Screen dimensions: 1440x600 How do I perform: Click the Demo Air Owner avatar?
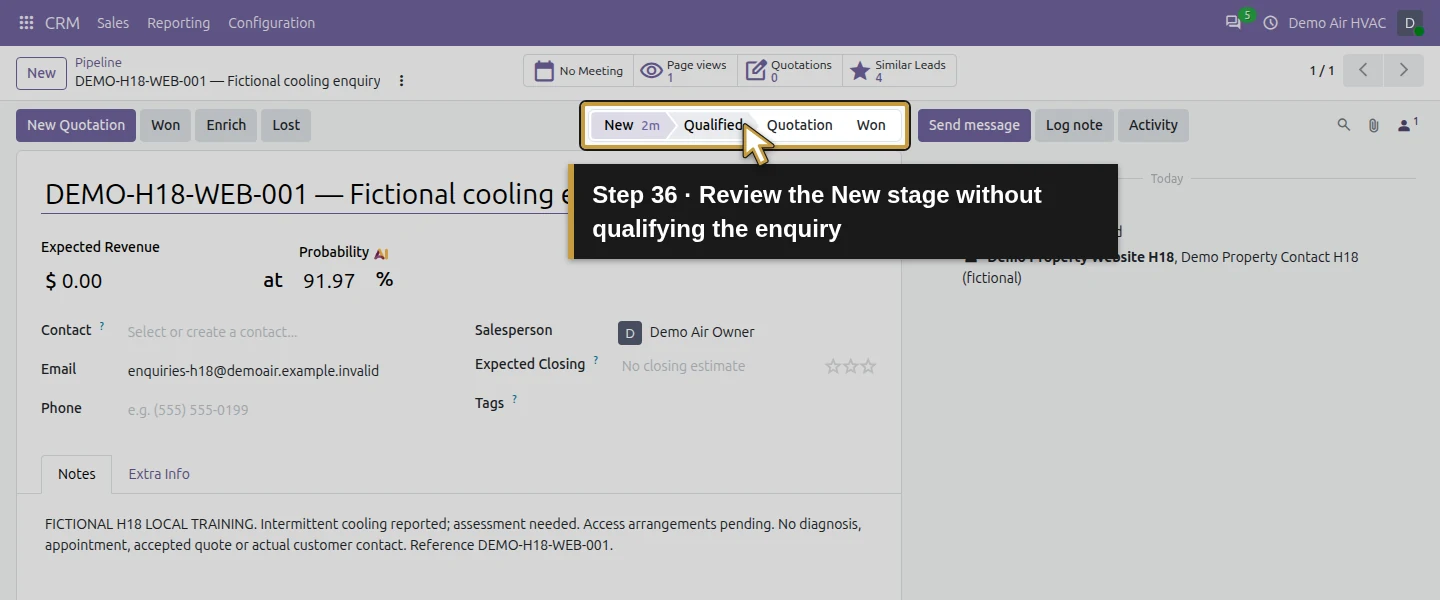[629, 332]
